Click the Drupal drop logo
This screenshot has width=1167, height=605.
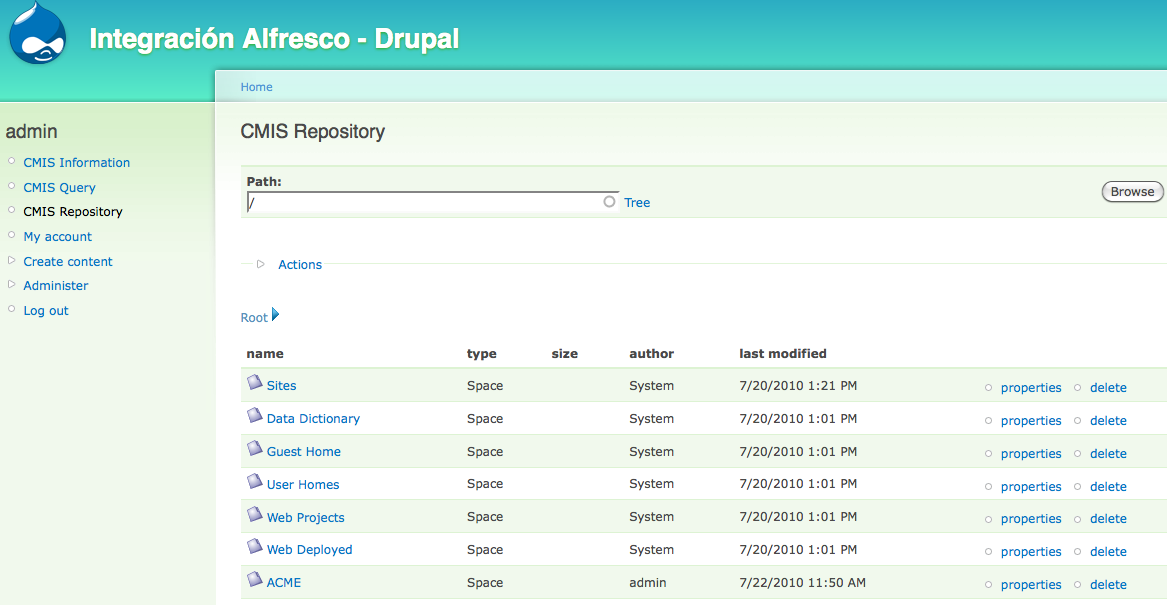pyautogui.click(x=37, y=33)
